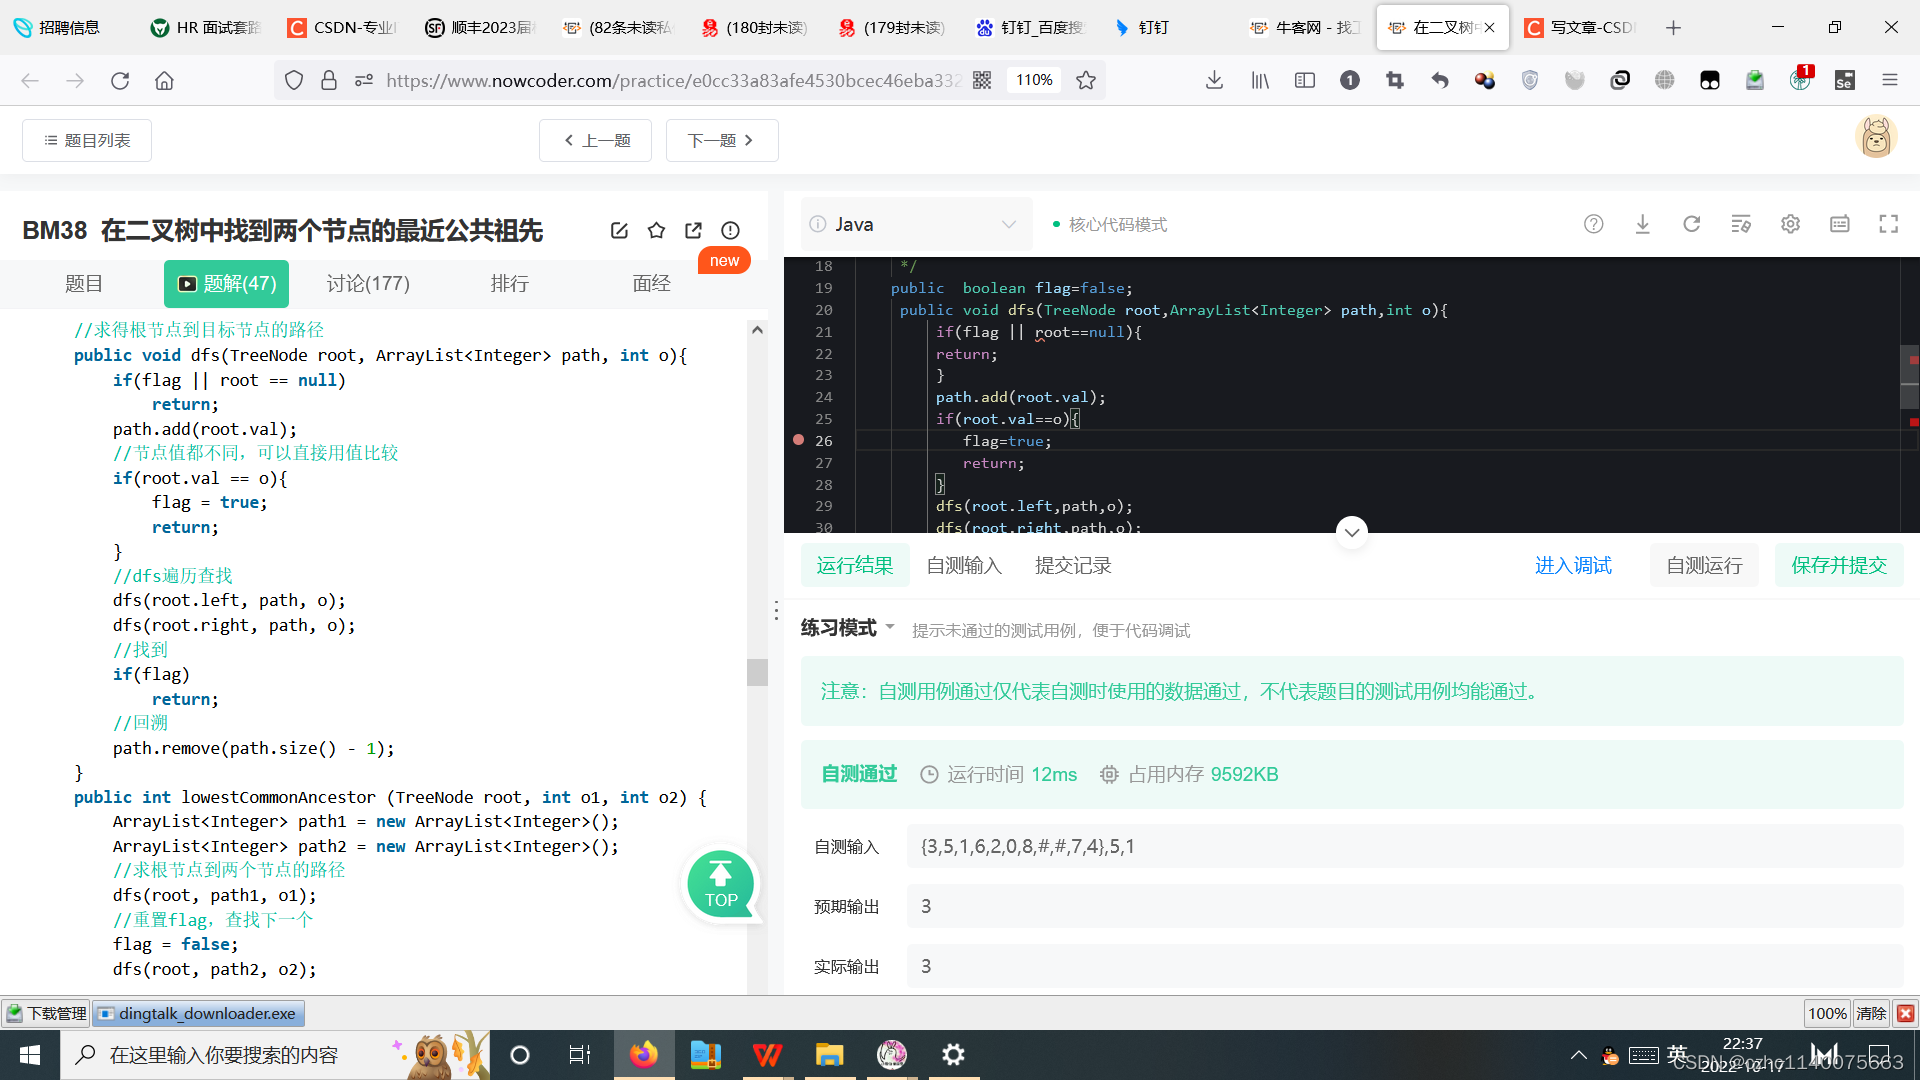Click the 保存并提交 button
The image size is (1920, 1080).
click(x=1838, y=566)
